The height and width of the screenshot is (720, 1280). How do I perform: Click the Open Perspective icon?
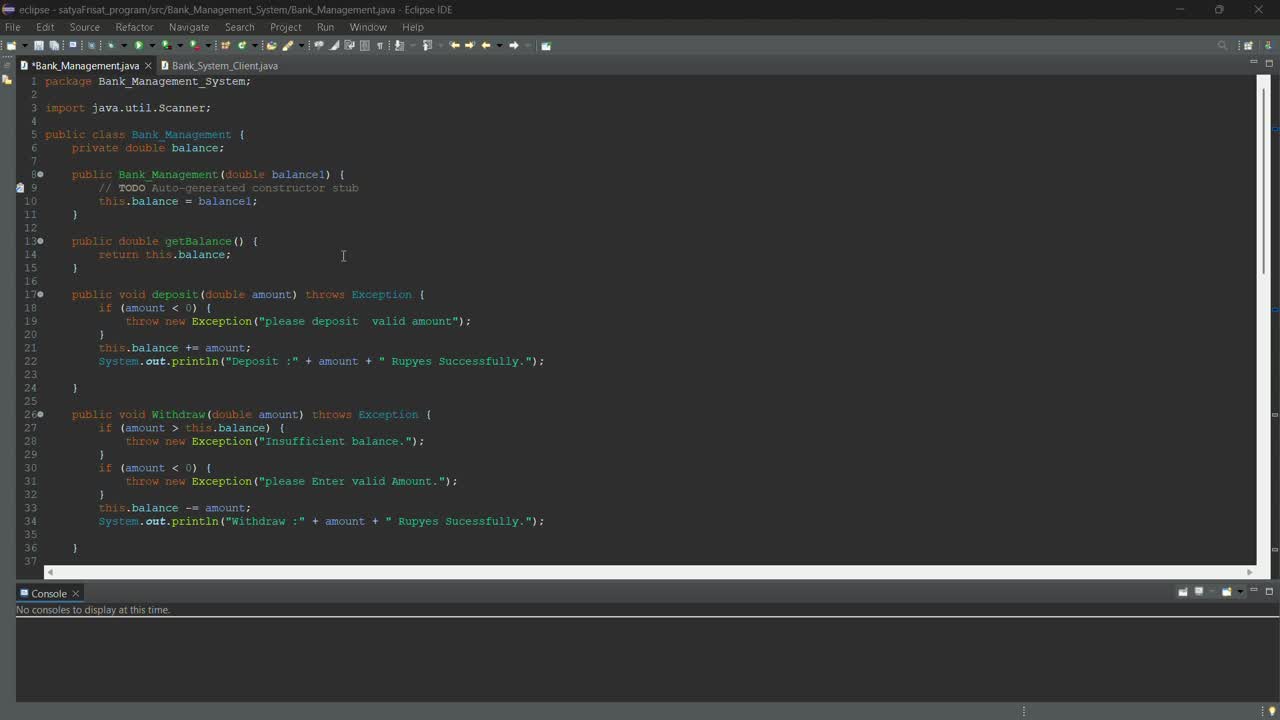(1248, 45)
